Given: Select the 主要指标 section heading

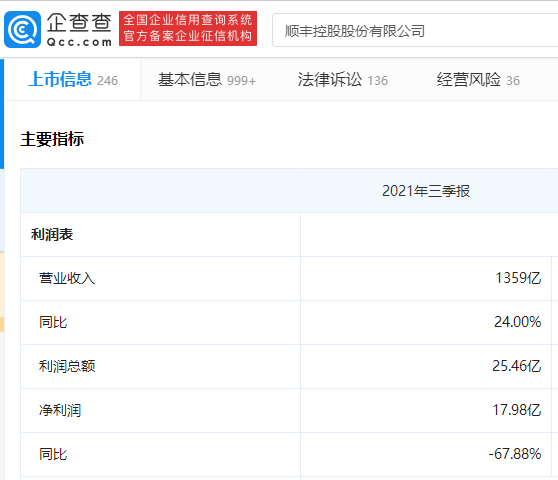Looking at the screenshot, I should tap(52, 139).
